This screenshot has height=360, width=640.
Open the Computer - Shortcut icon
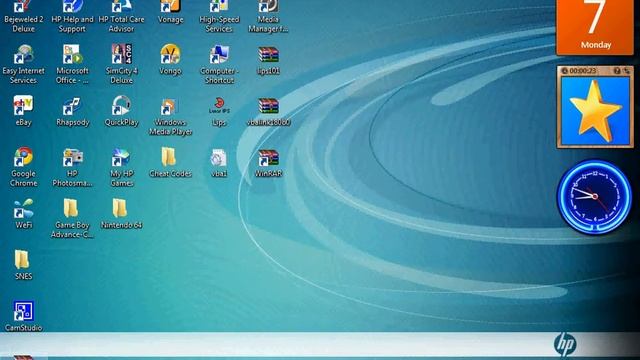point(219,64)
